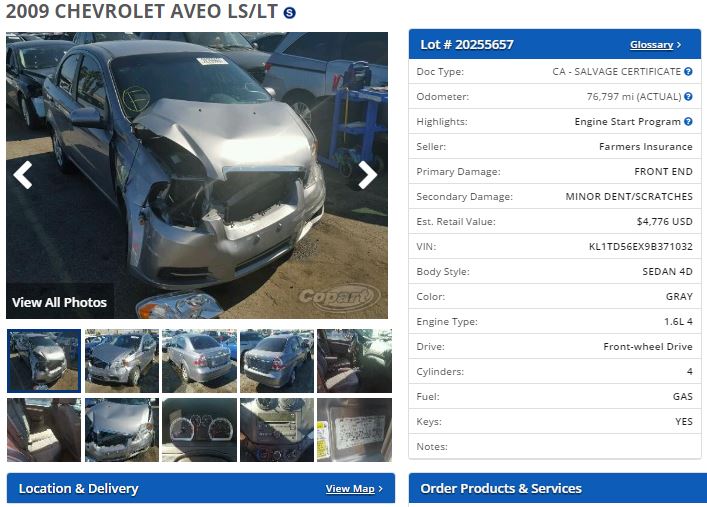Select the first front-damage thumbnail
707x507 pixels.
pos(44,360)
